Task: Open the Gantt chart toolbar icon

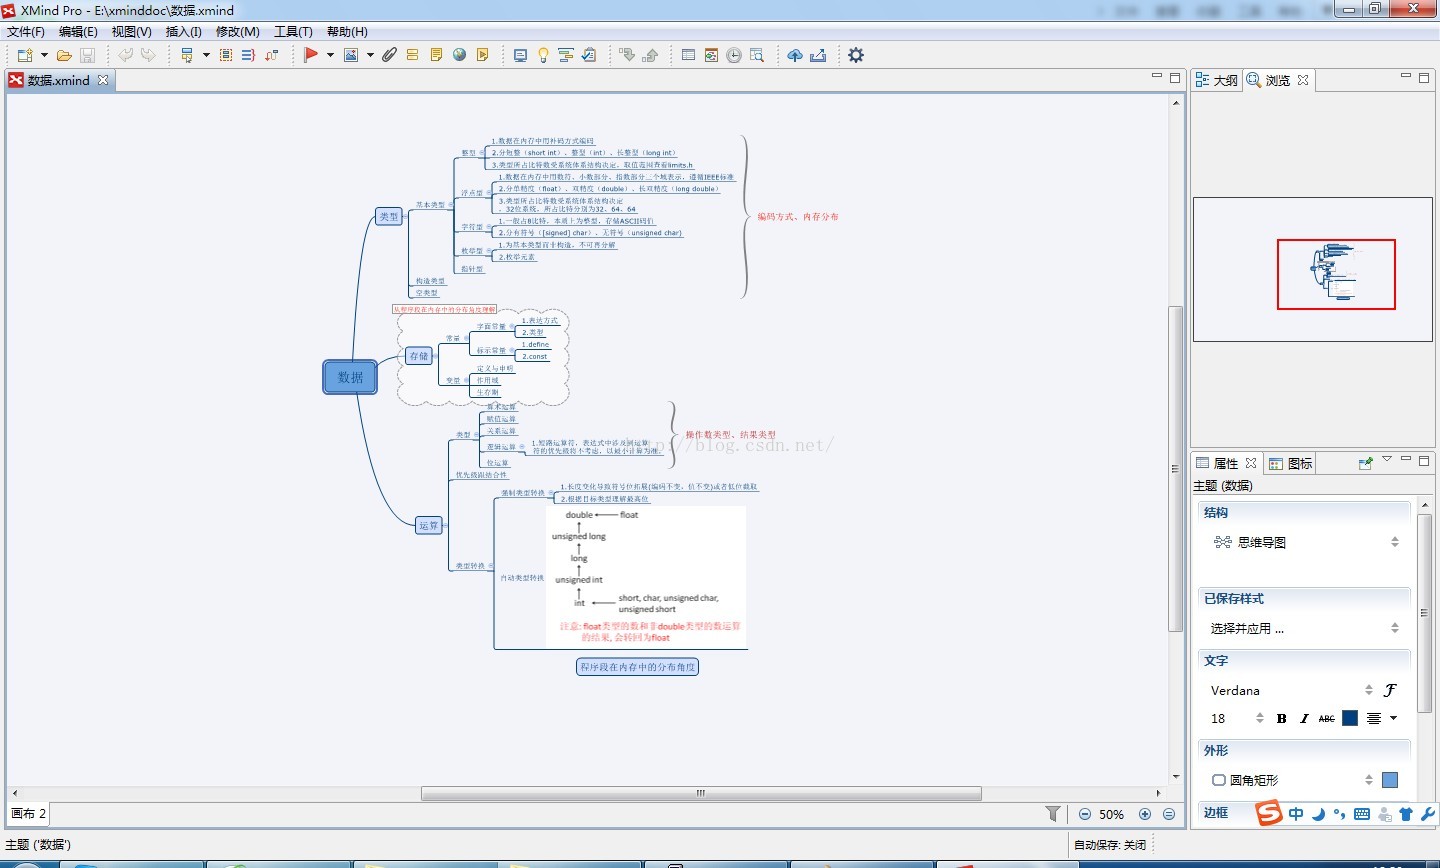Action: 566,55
